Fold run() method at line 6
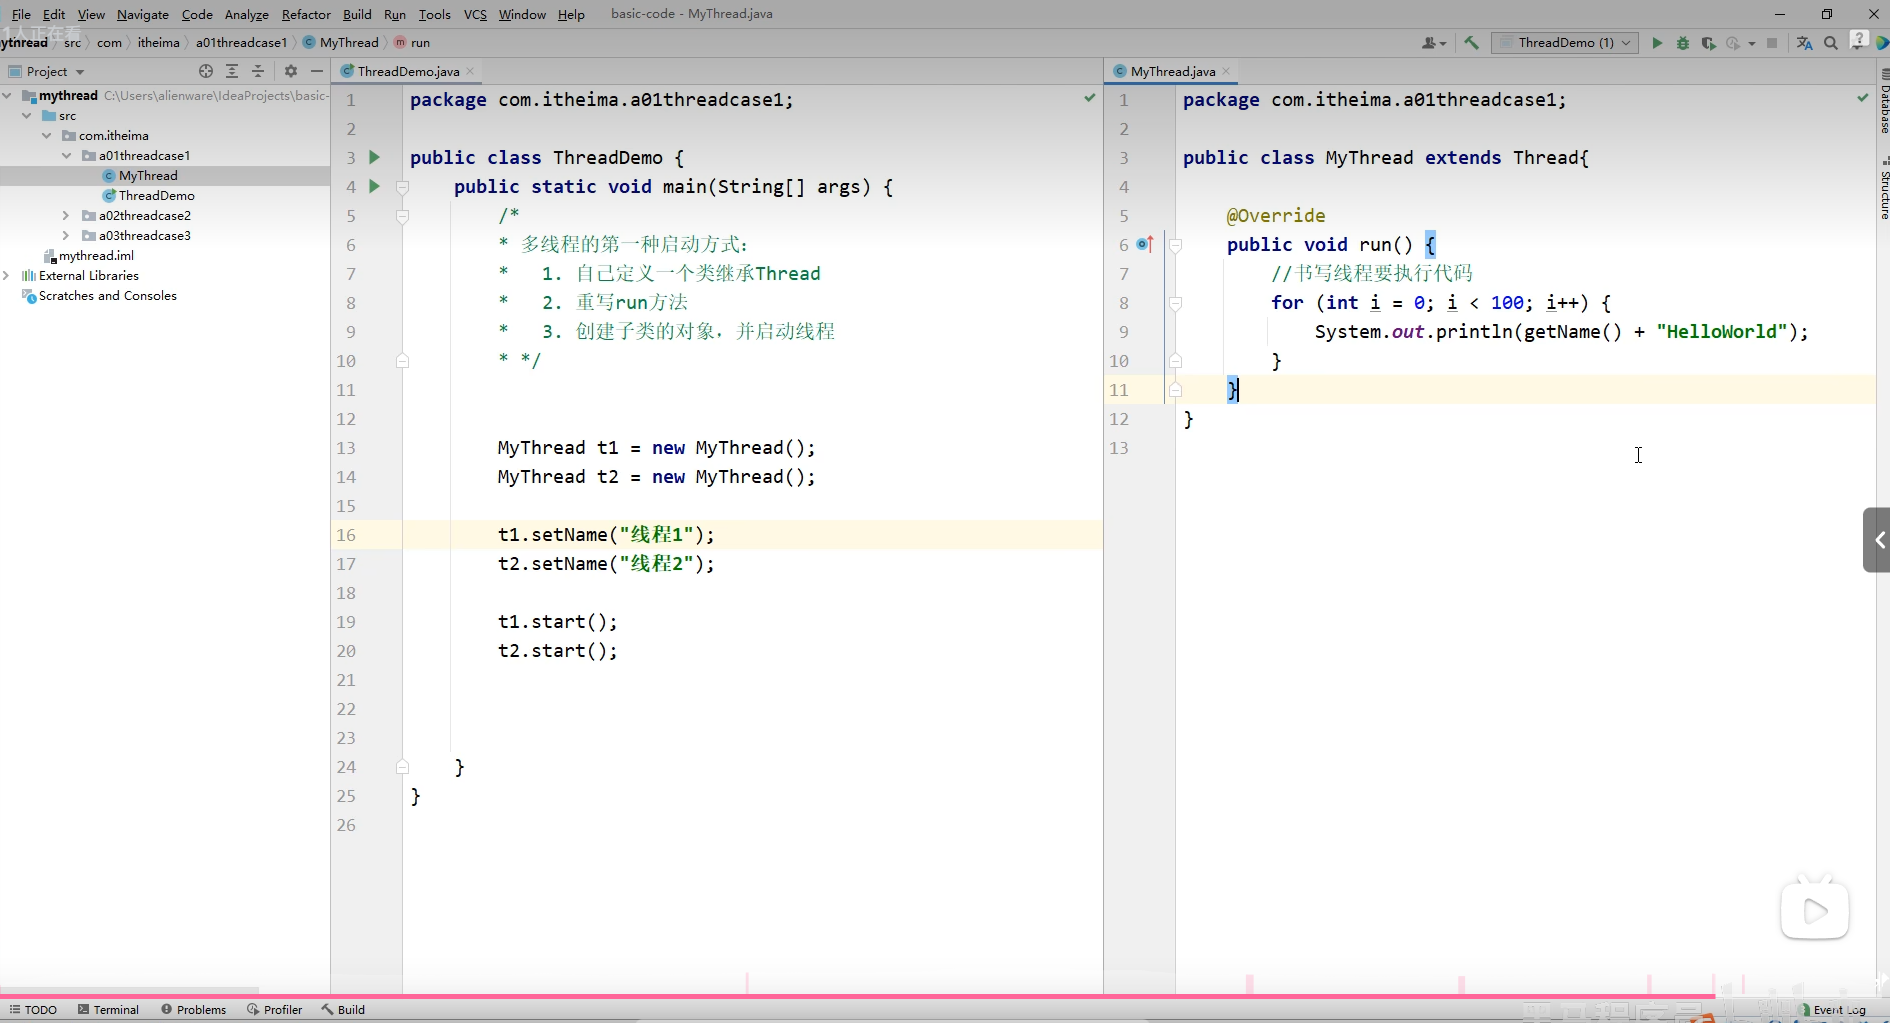This screenshot has height=1023, width=1890. (1176, 245)
